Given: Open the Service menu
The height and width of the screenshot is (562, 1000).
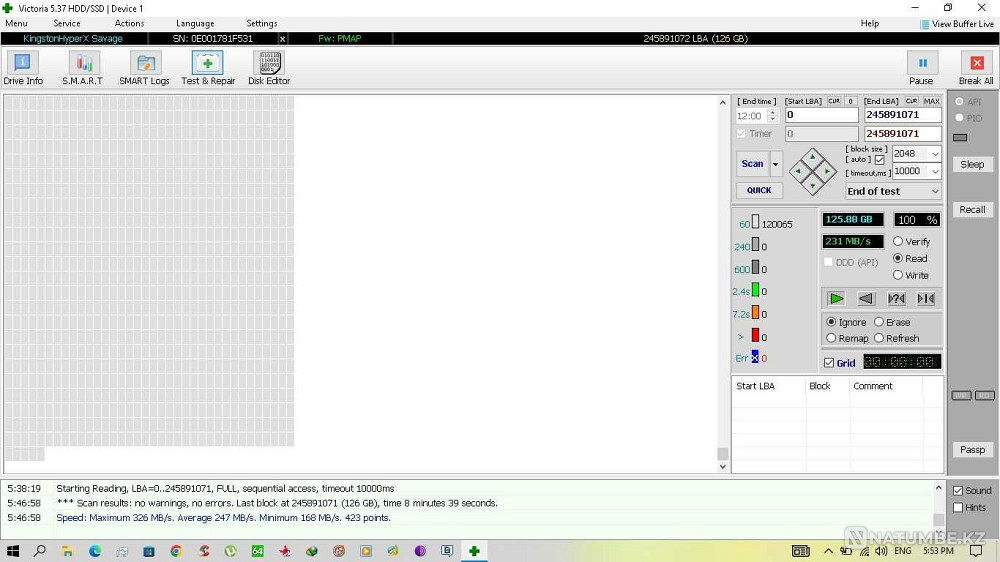Looking at the screenshot, I should click(x=67, y=23).
